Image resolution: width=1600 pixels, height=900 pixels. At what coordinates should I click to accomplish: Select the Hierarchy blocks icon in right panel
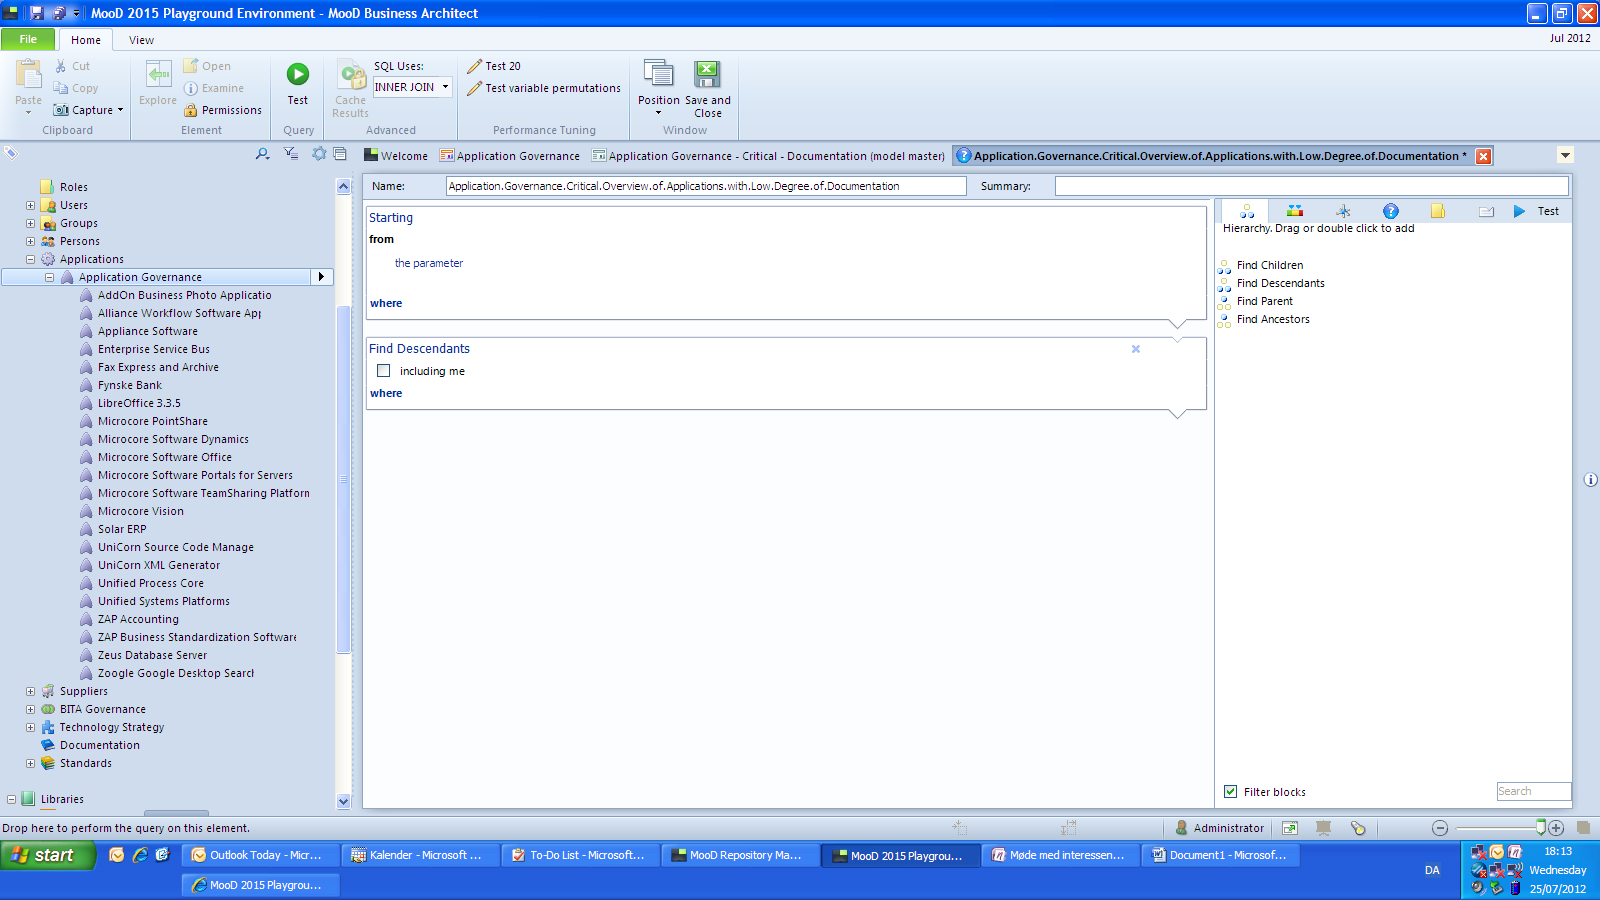click(x=1246, y=211)
